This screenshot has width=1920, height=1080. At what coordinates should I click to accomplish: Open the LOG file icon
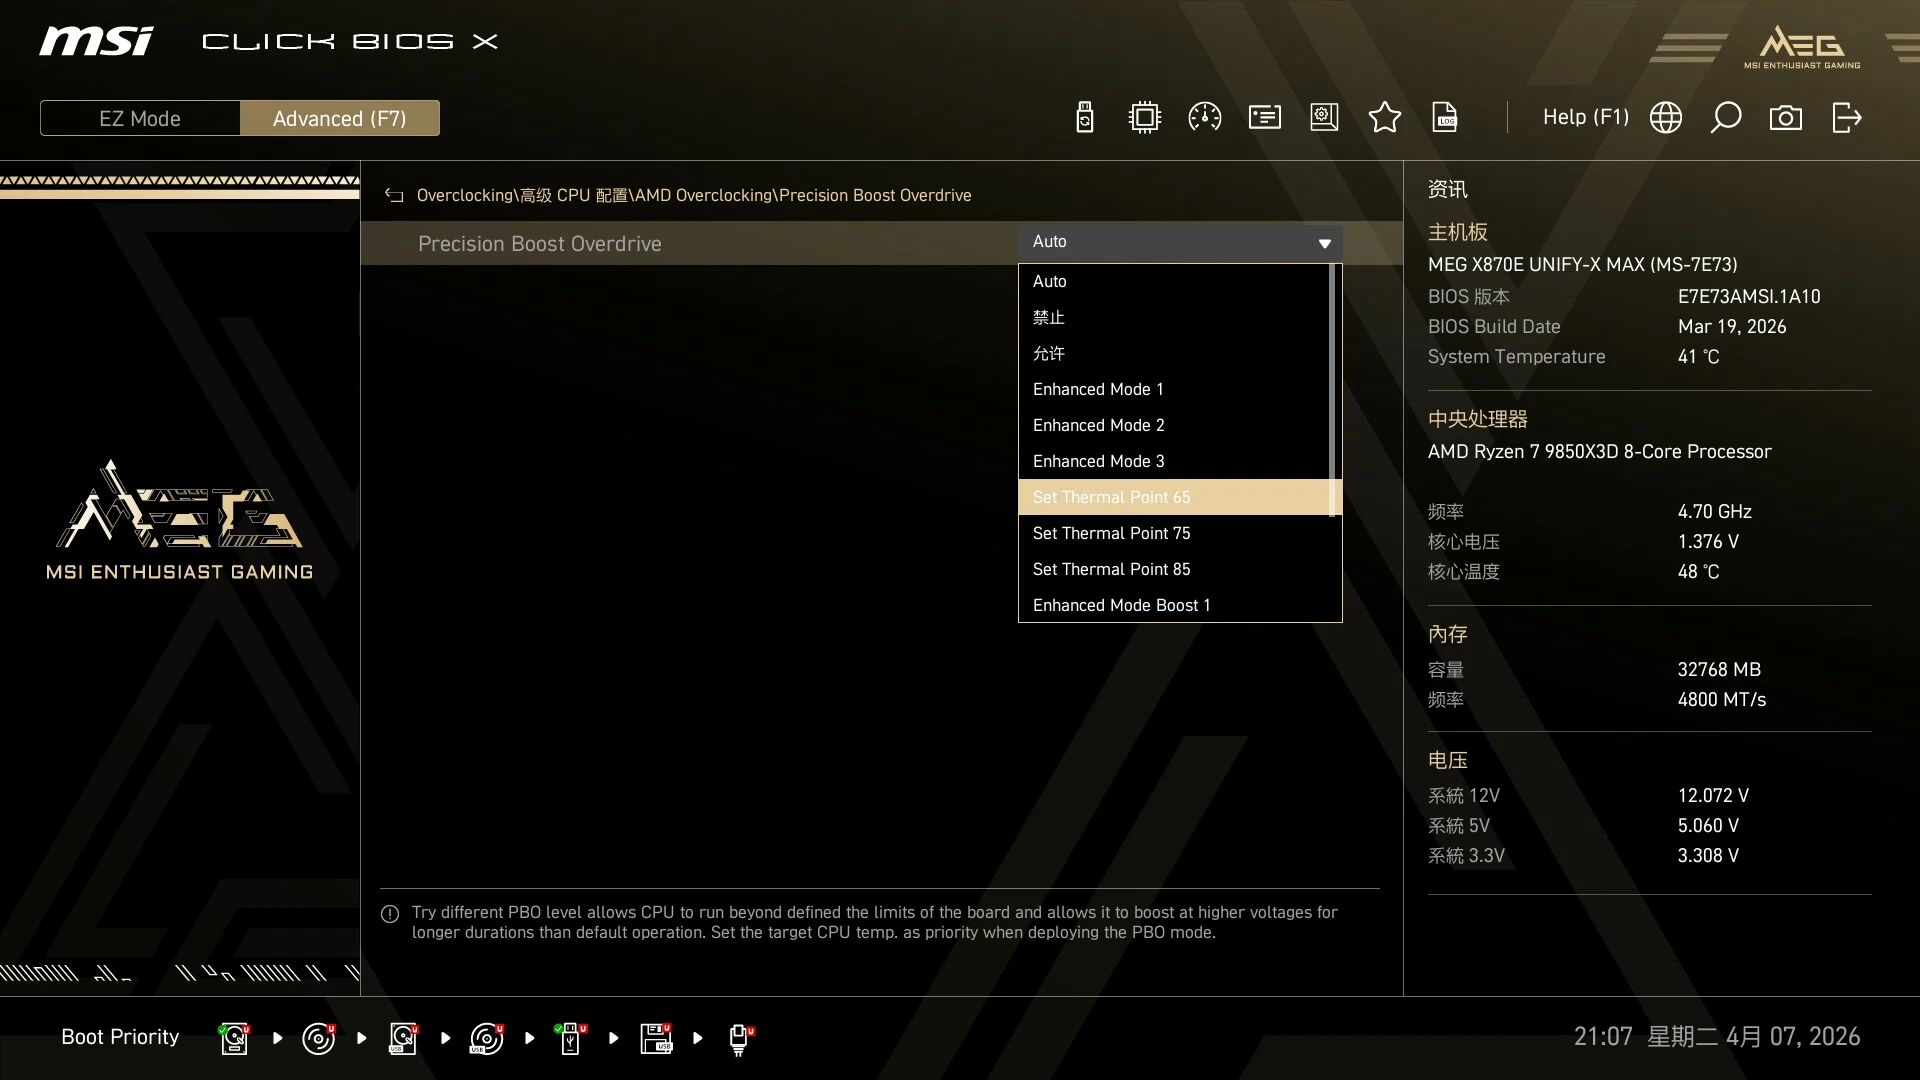(x=1445, y=118)
